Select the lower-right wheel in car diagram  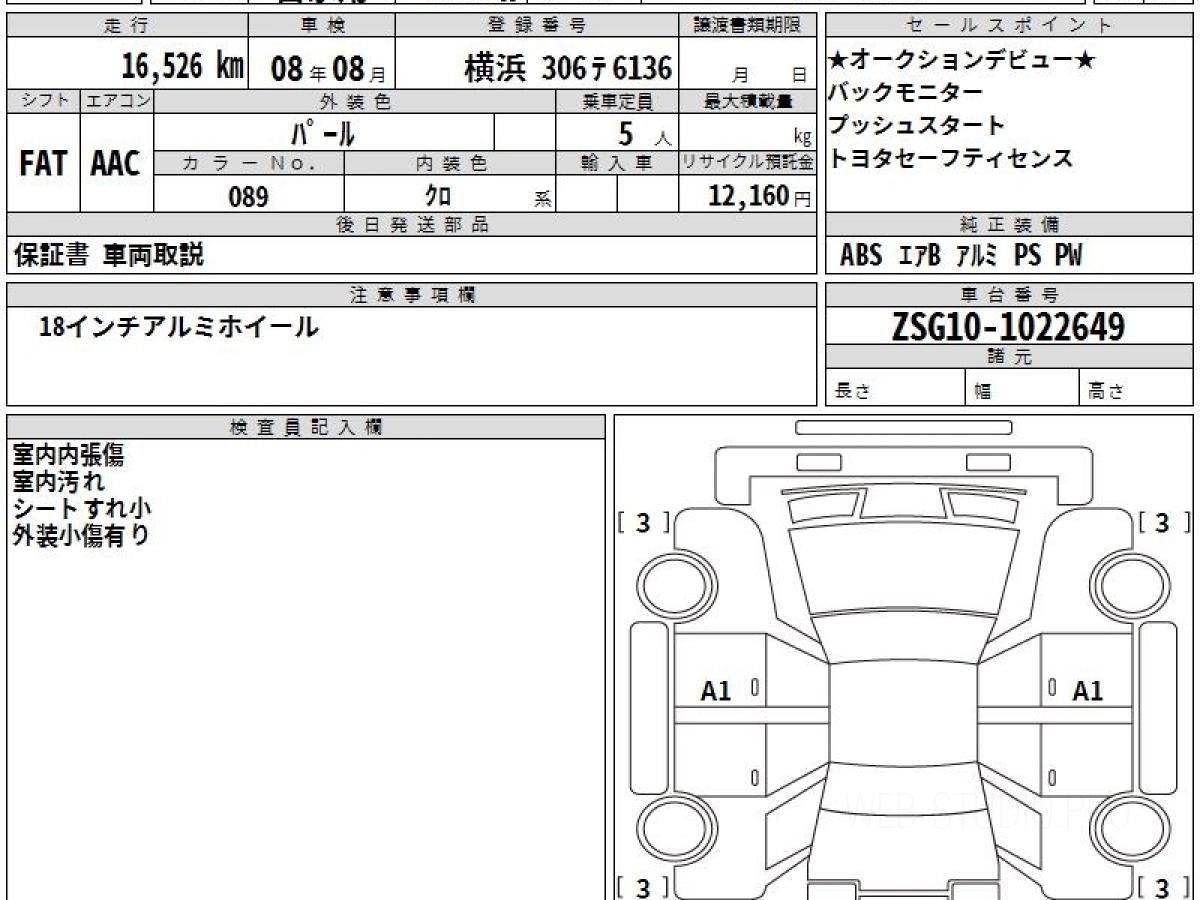[1122, 829]
